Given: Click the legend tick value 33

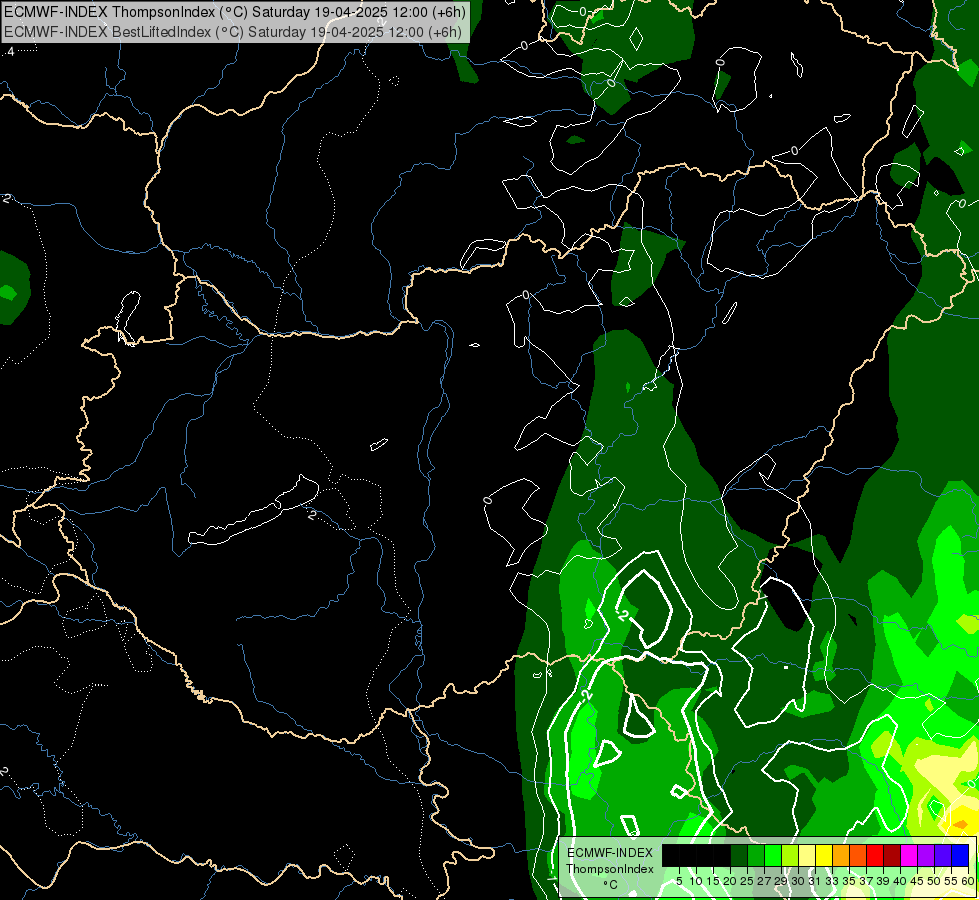Looking at the screenshot, I should tap(832, 881).
